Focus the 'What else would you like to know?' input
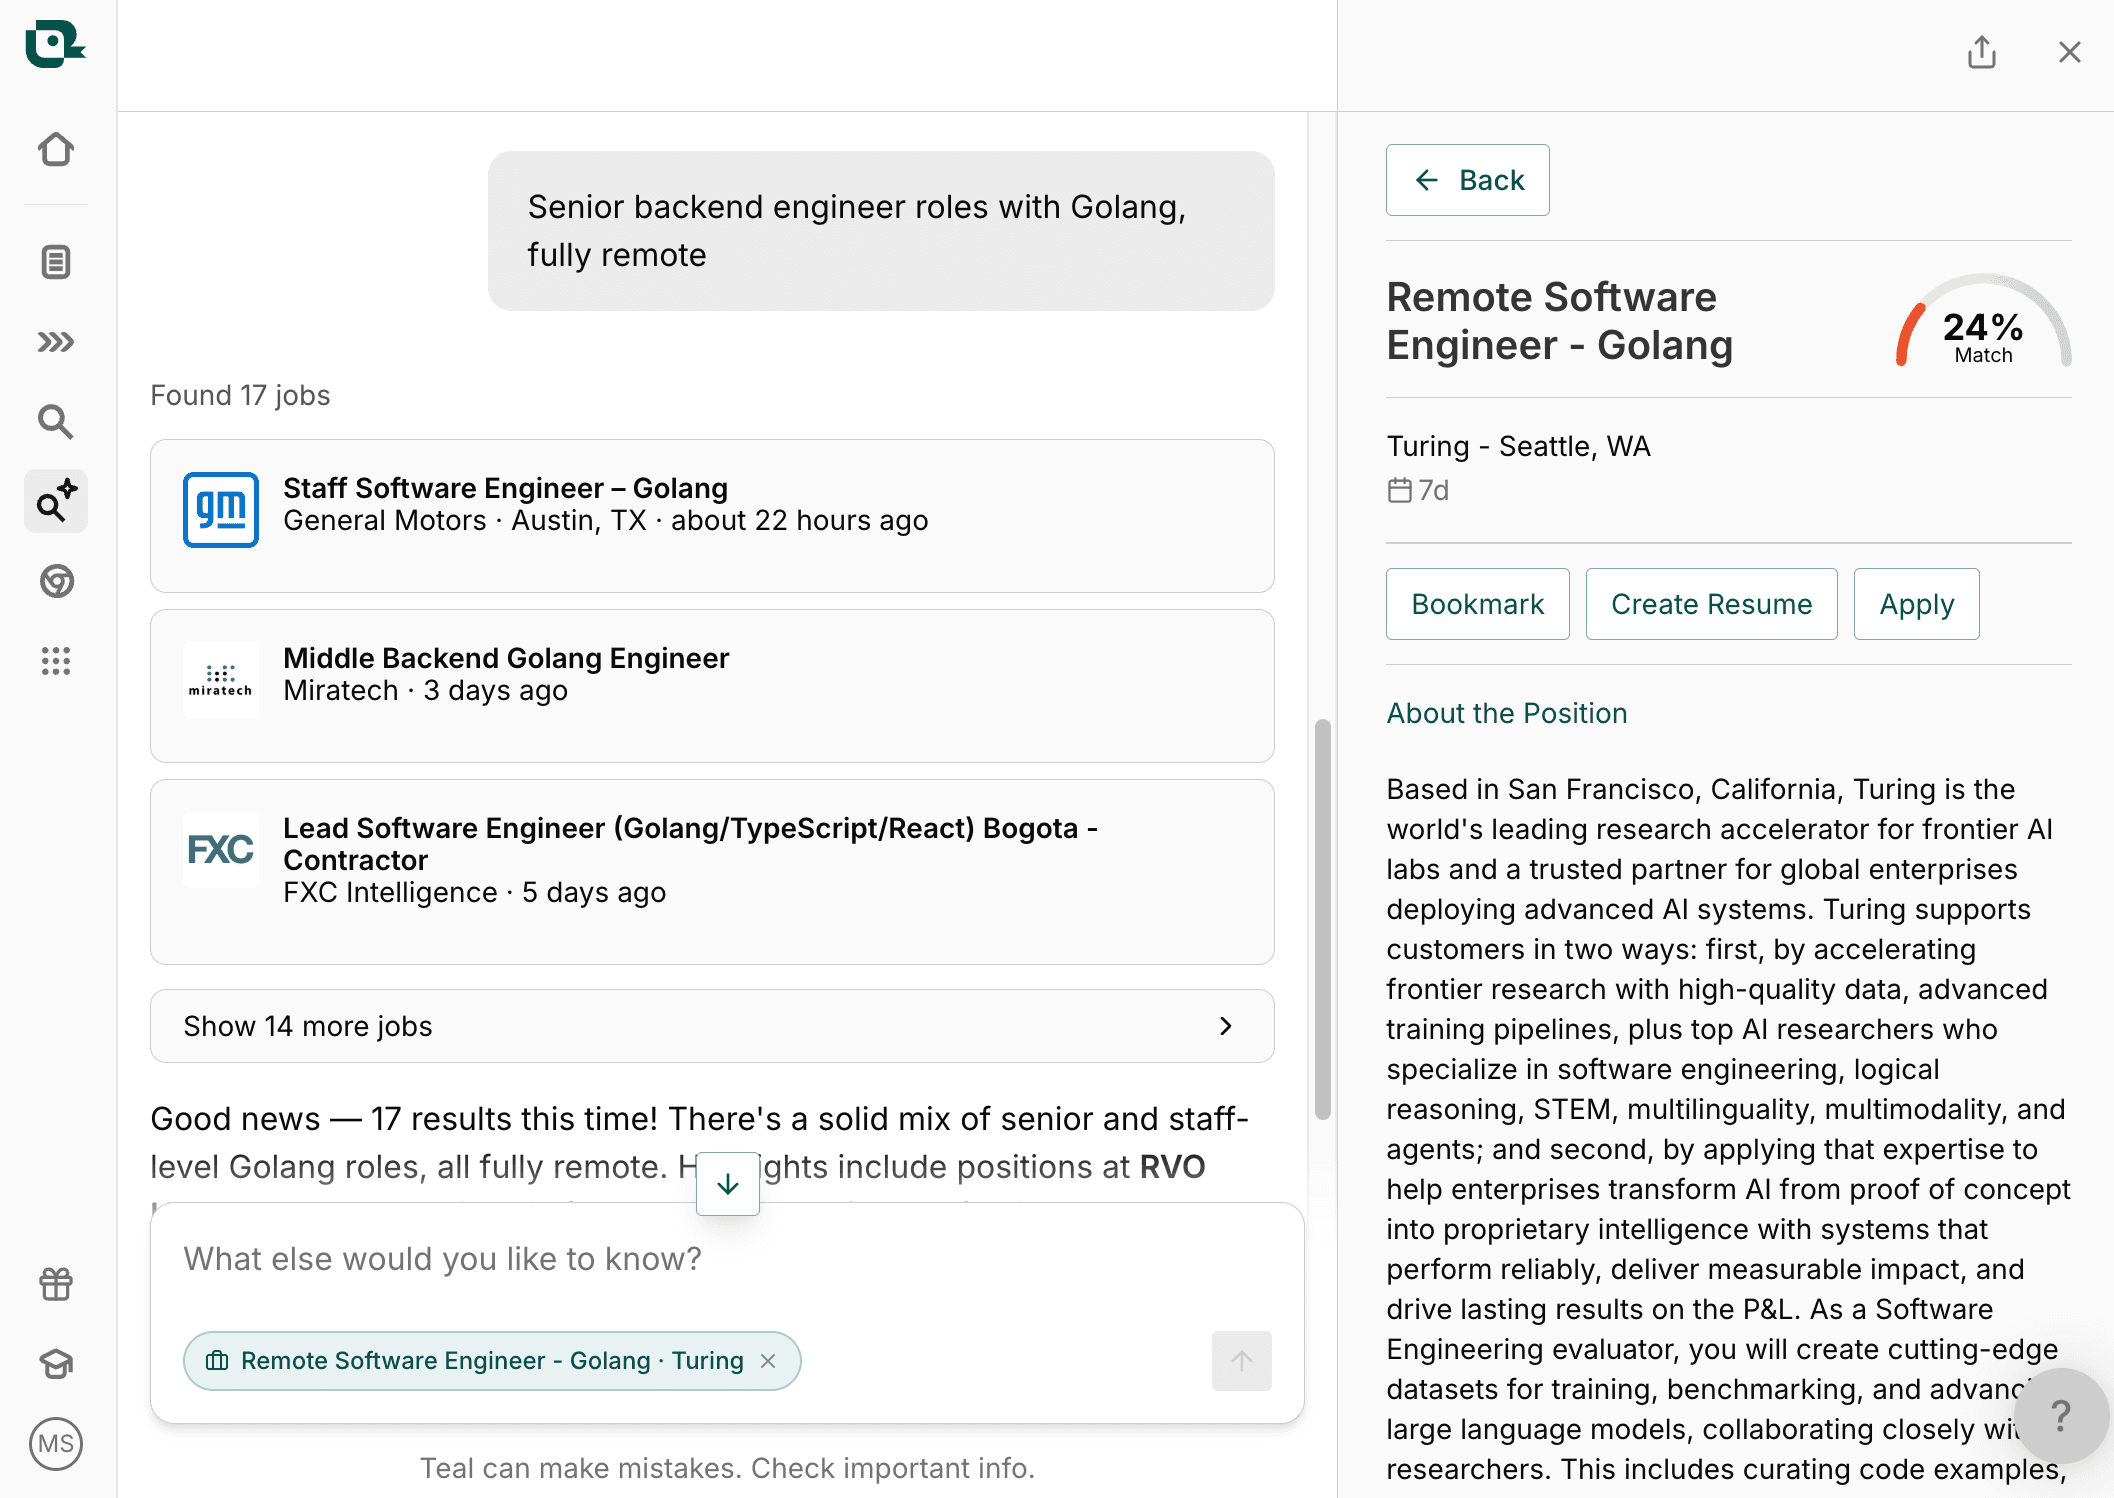Screen dimensions: 2114x1498 (x=727, y=1259)
